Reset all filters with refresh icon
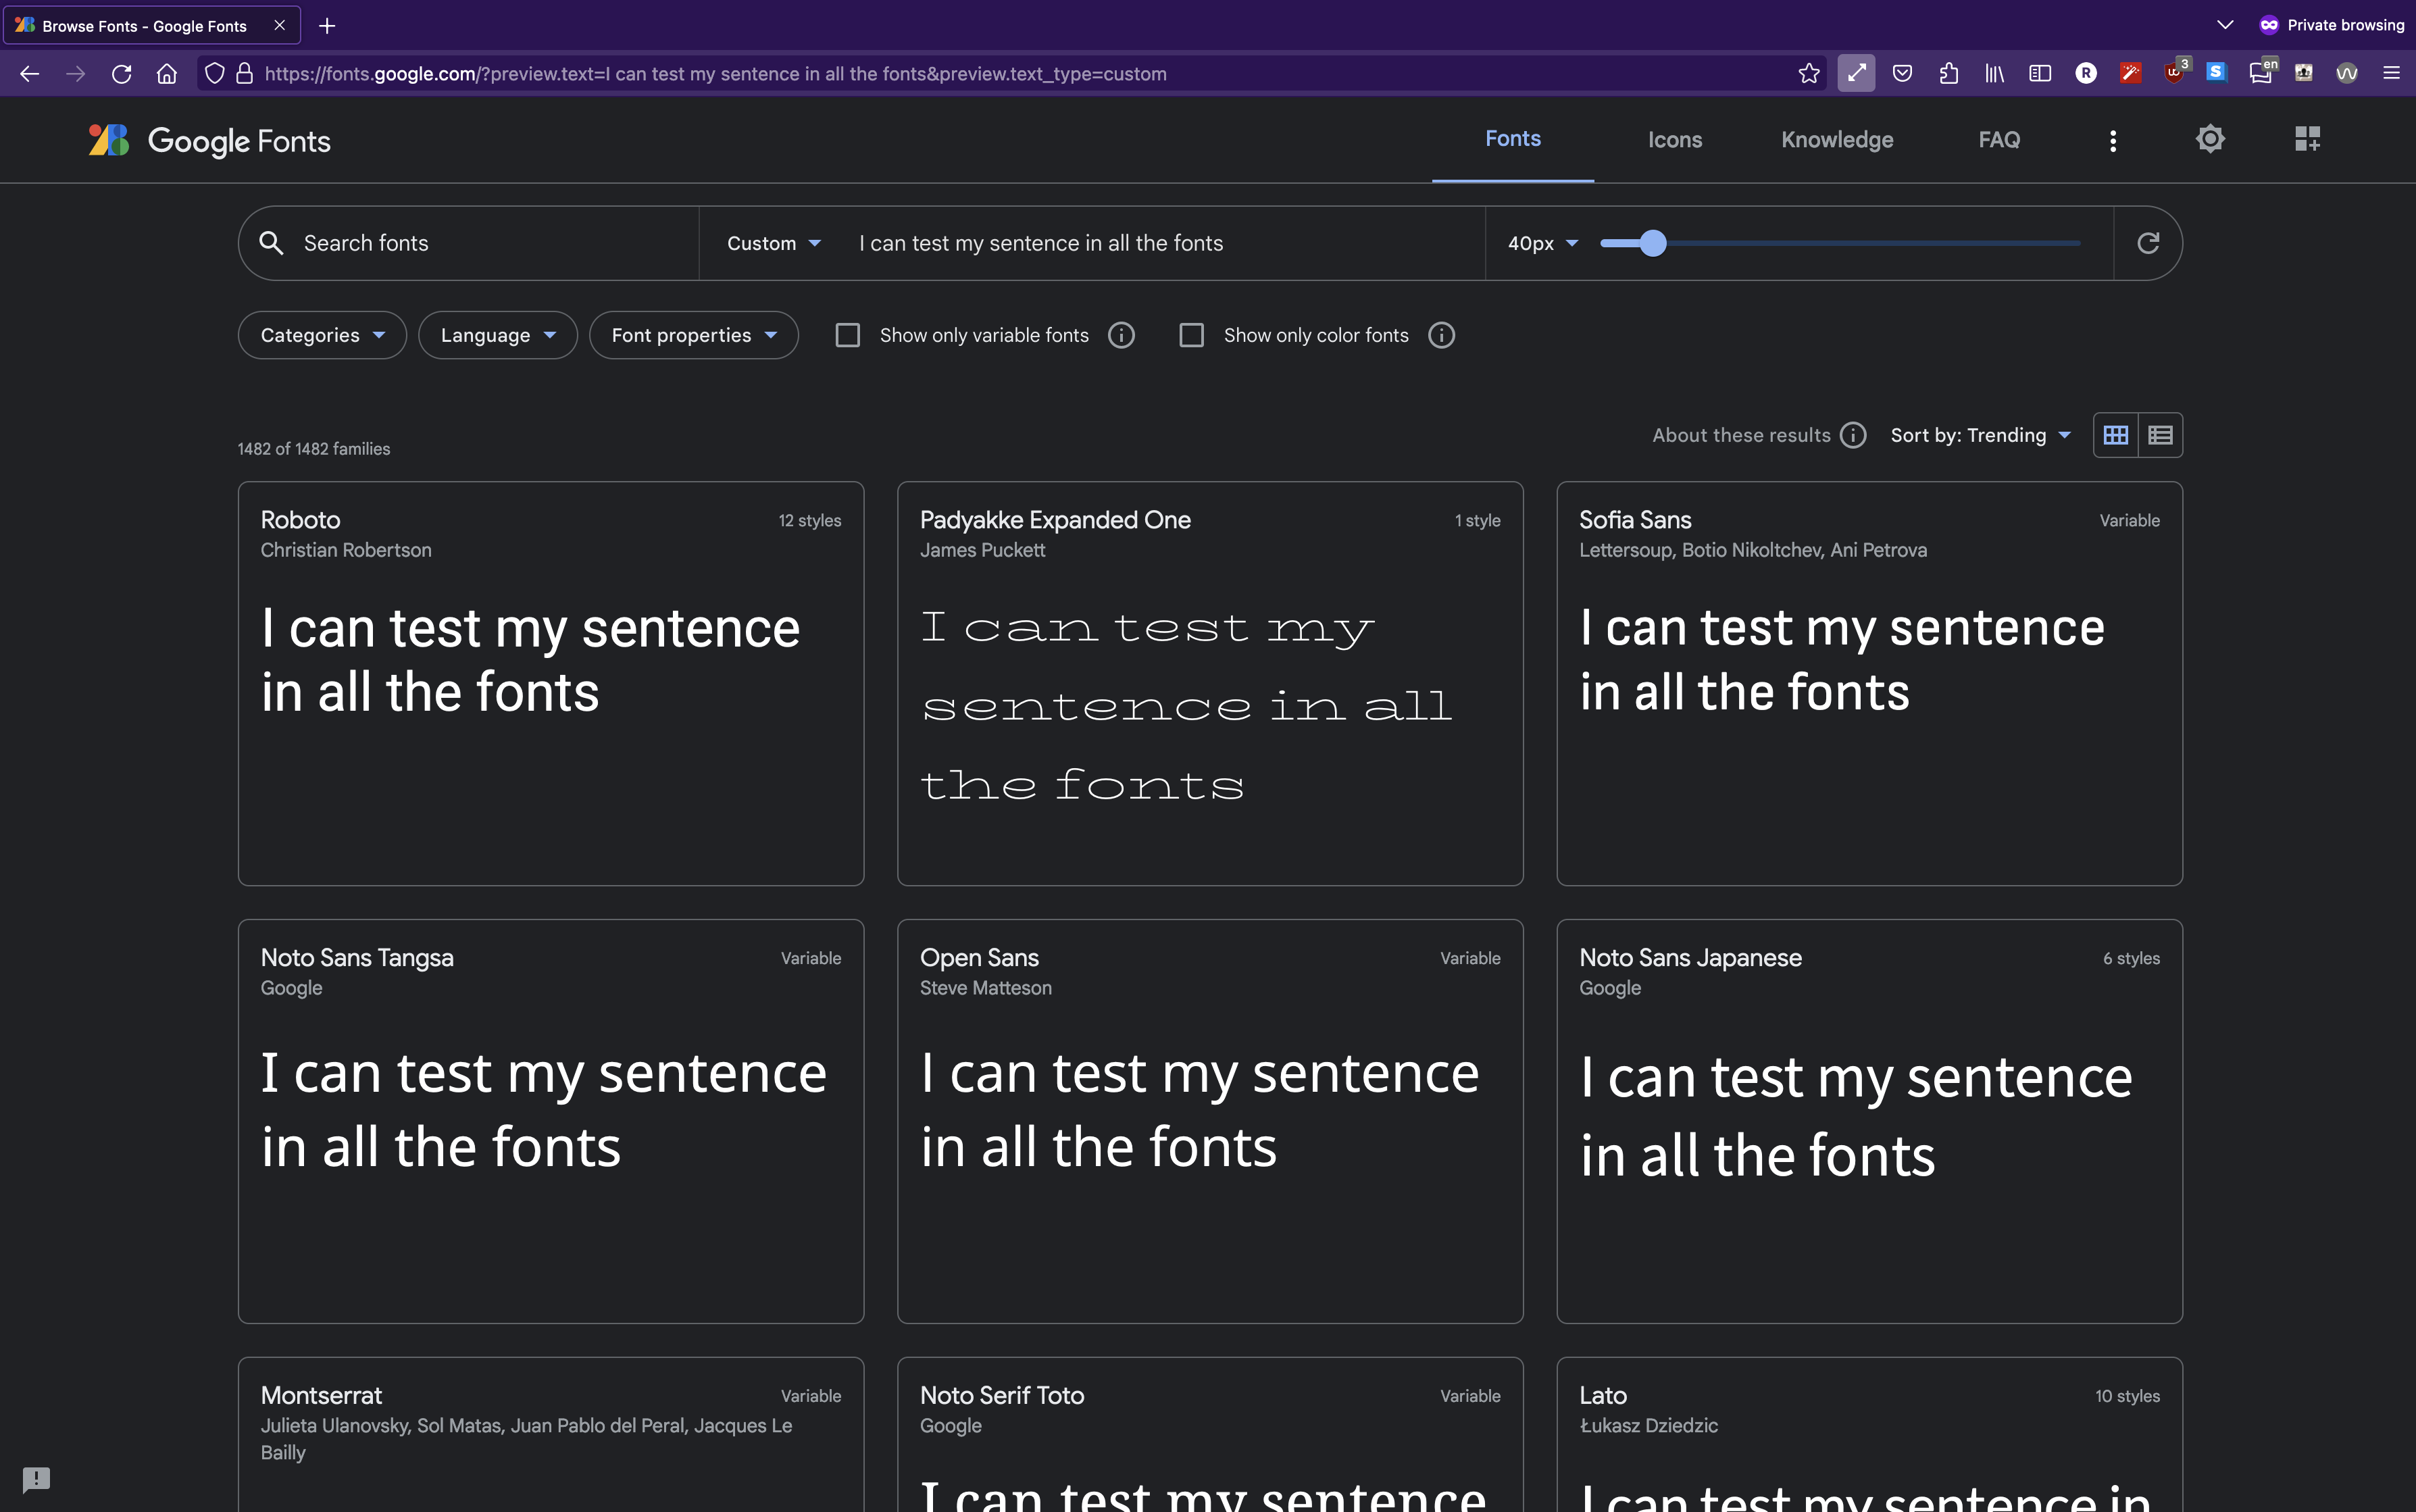Screen dimensions: 2416x1512 point(2148,243)
